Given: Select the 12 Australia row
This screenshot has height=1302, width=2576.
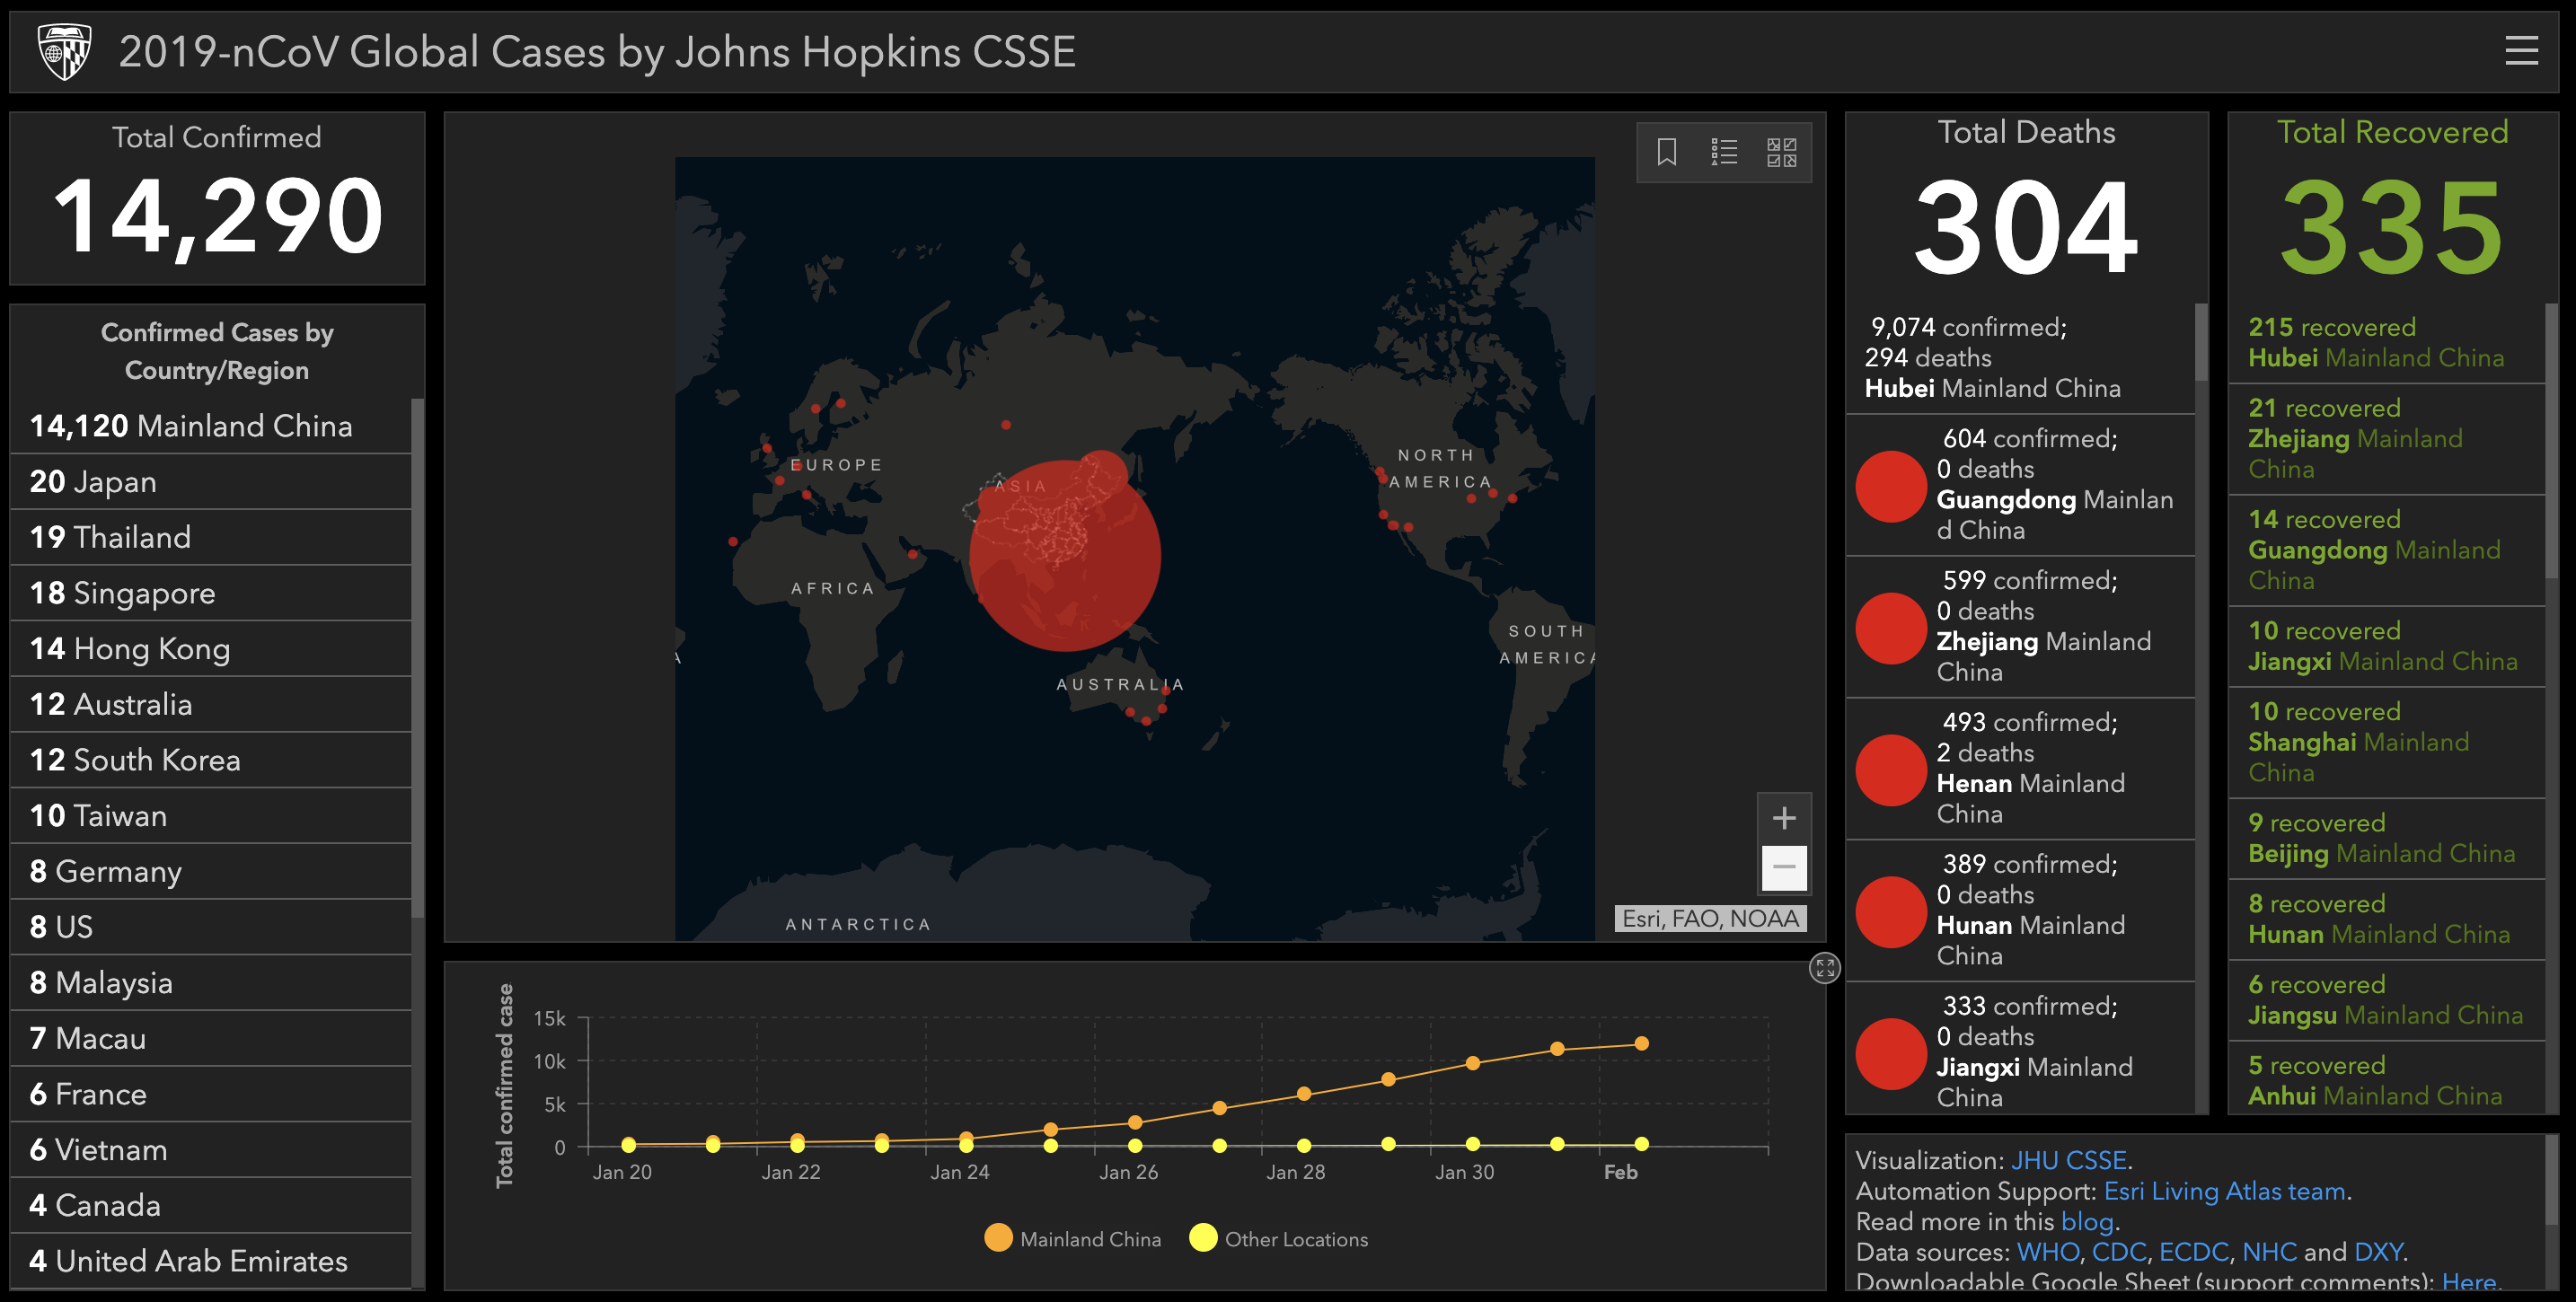Looking at the screenshot, I should tap(210, 705).
